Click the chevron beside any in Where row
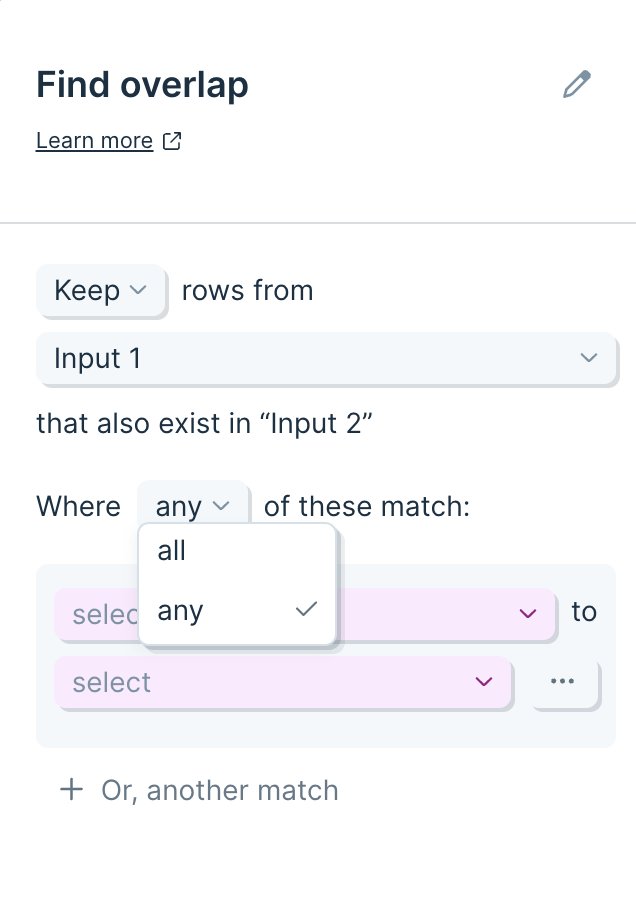Screen dimensions: 636x910 point(221,505)
